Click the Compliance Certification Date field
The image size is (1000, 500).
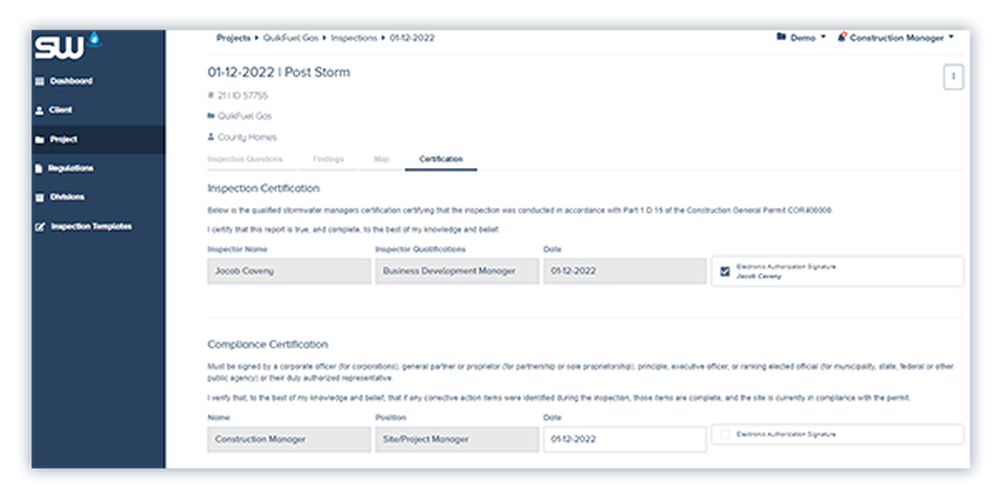coord(624,439)
